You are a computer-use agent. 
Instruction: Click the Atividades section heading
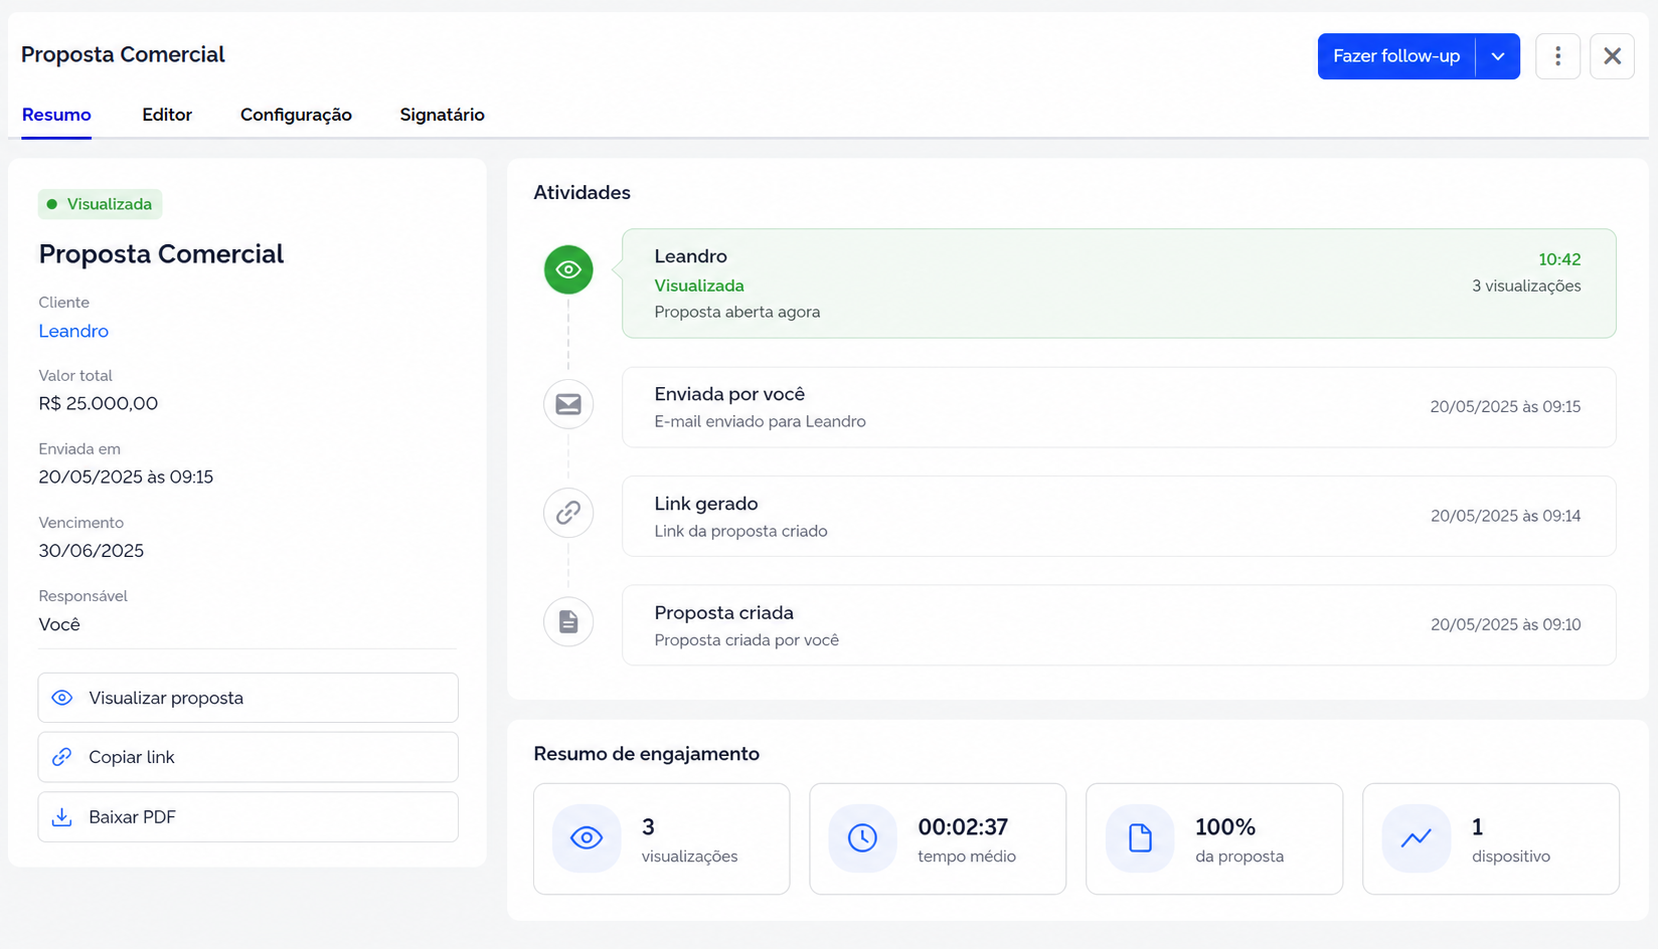point(582,193)
